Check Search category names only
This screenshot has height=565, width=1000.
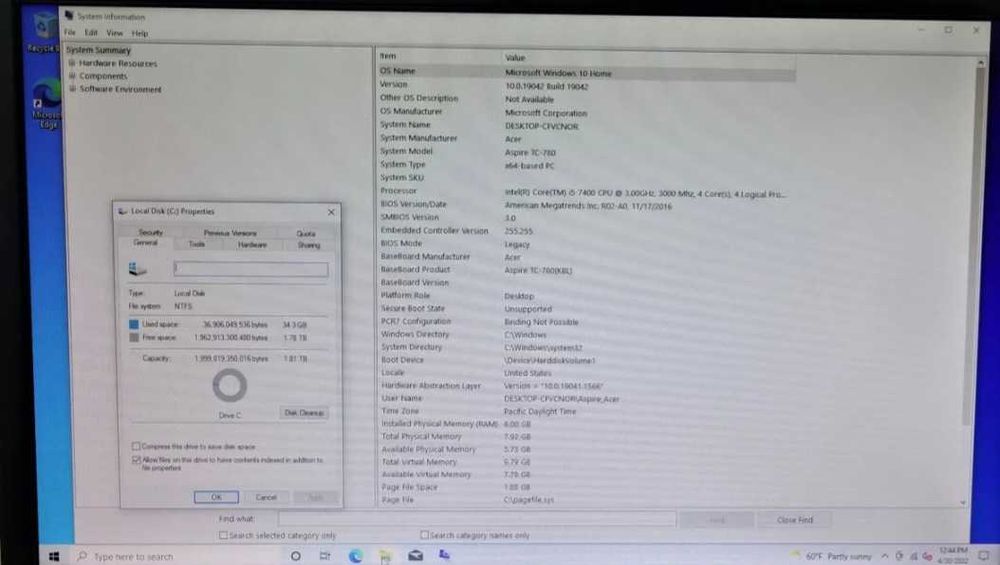[x=424, y=535]
